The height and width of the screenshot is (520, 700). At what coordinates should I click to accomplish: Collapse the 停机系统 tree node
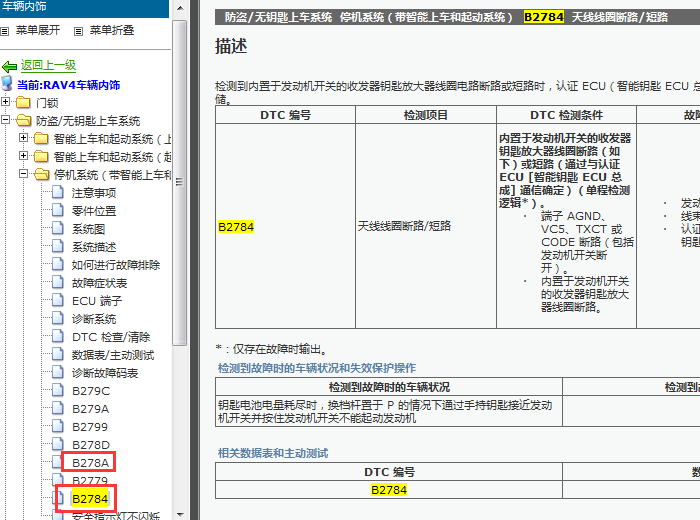click(x=23, y=174)
